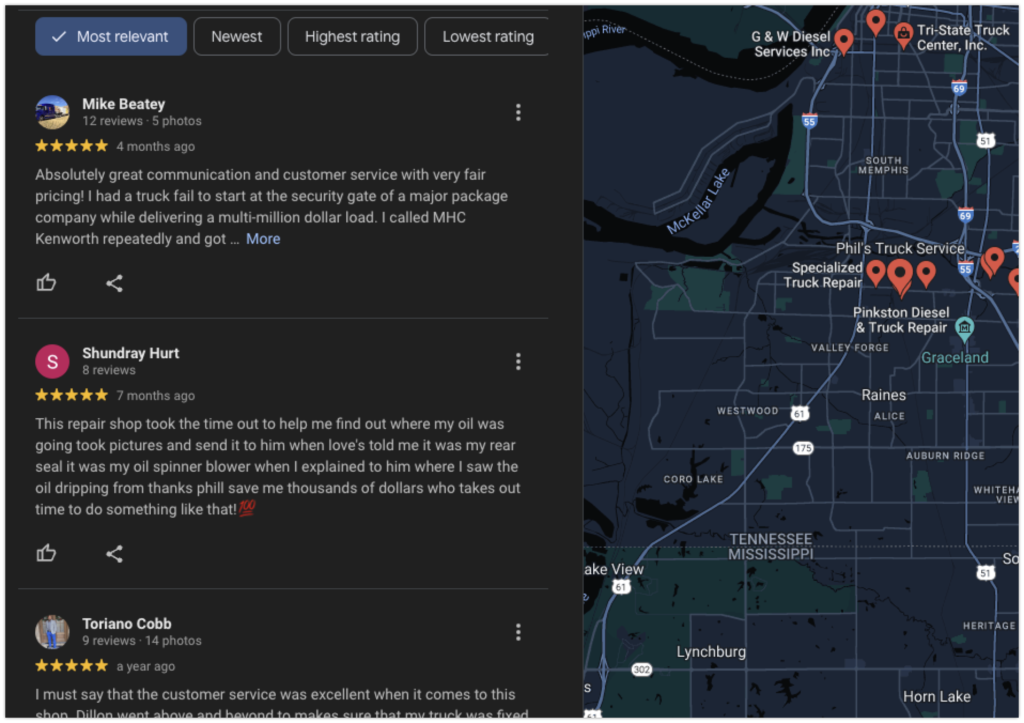This screenshot has width=1024, height=723.
Task: Click the Pinkston Diesel & Truck Repair label
Action: tap(901, 320)
